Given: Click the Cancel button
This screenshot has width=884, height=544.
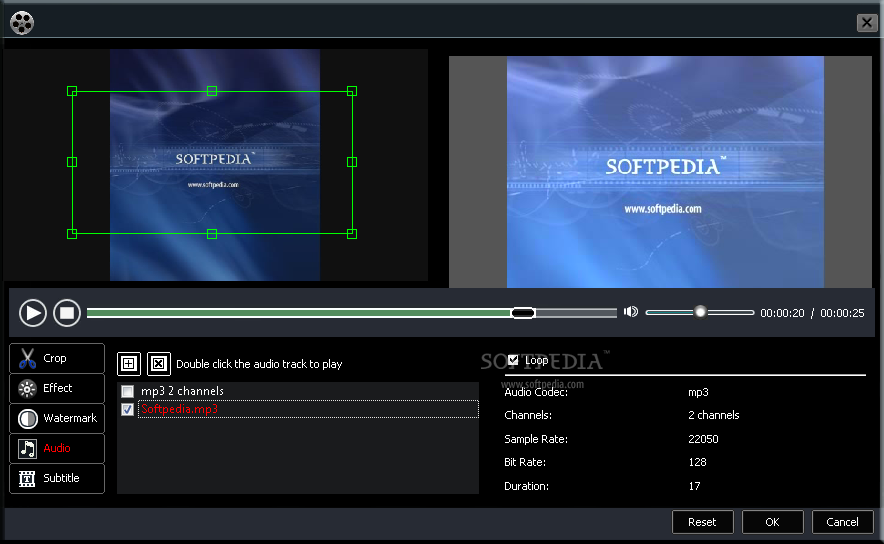Looking at the screenshot, I should [842, 522].
